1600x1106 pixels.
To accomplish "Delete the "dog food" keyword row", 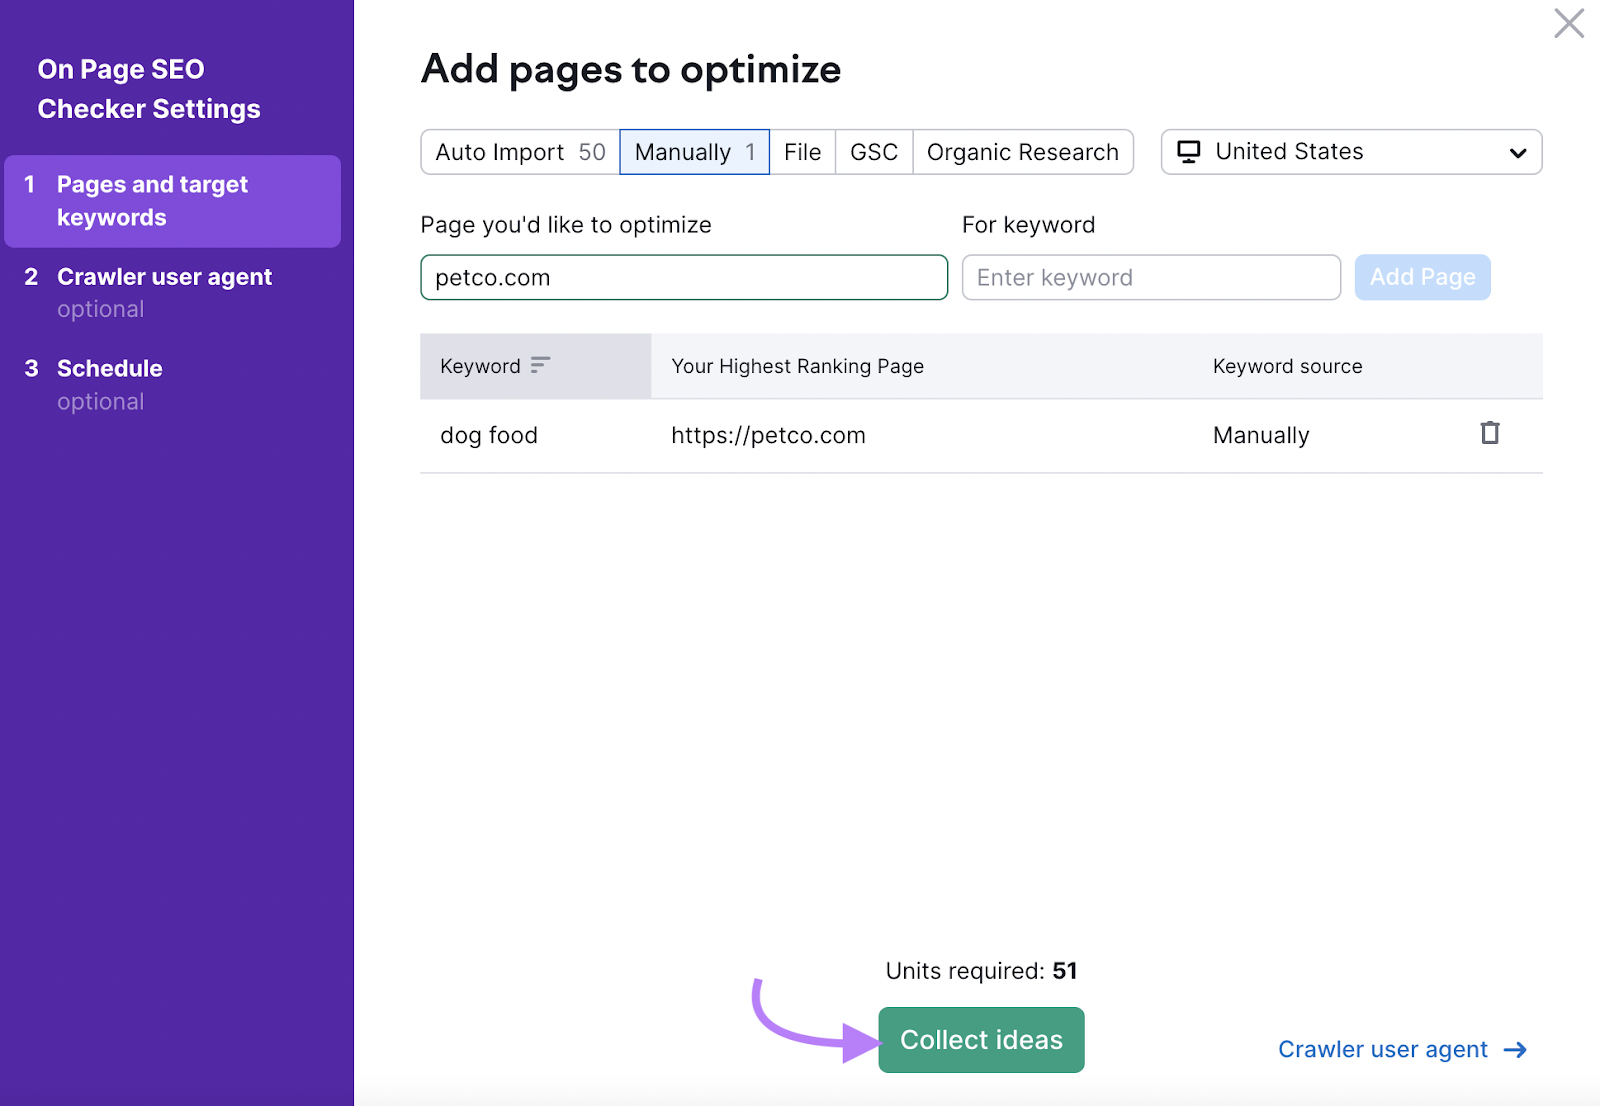I will (x=1490, y=434).
